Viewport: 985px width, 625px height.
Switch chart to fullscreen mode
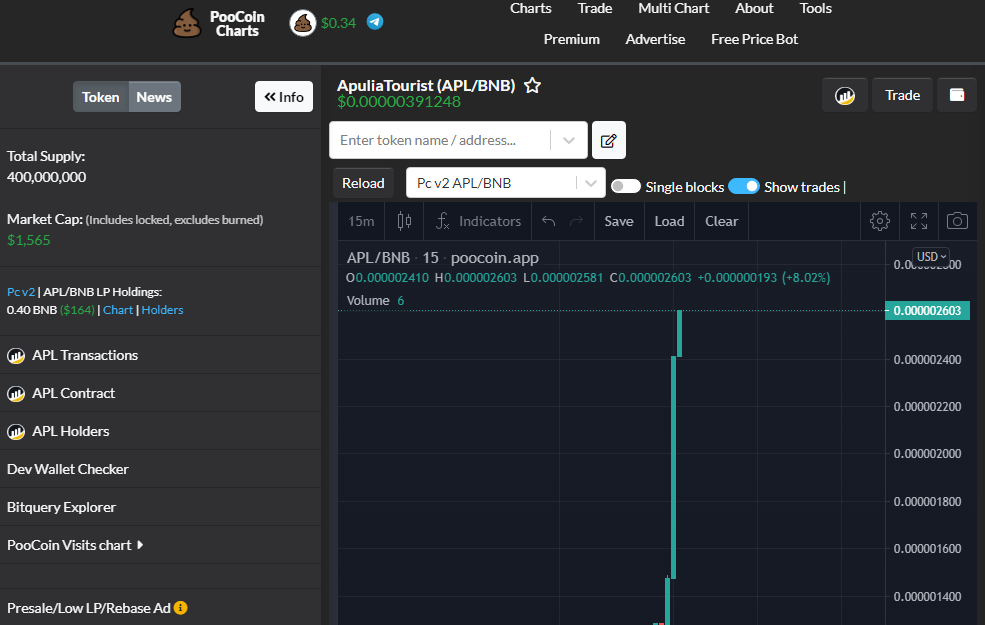[919, 221]
